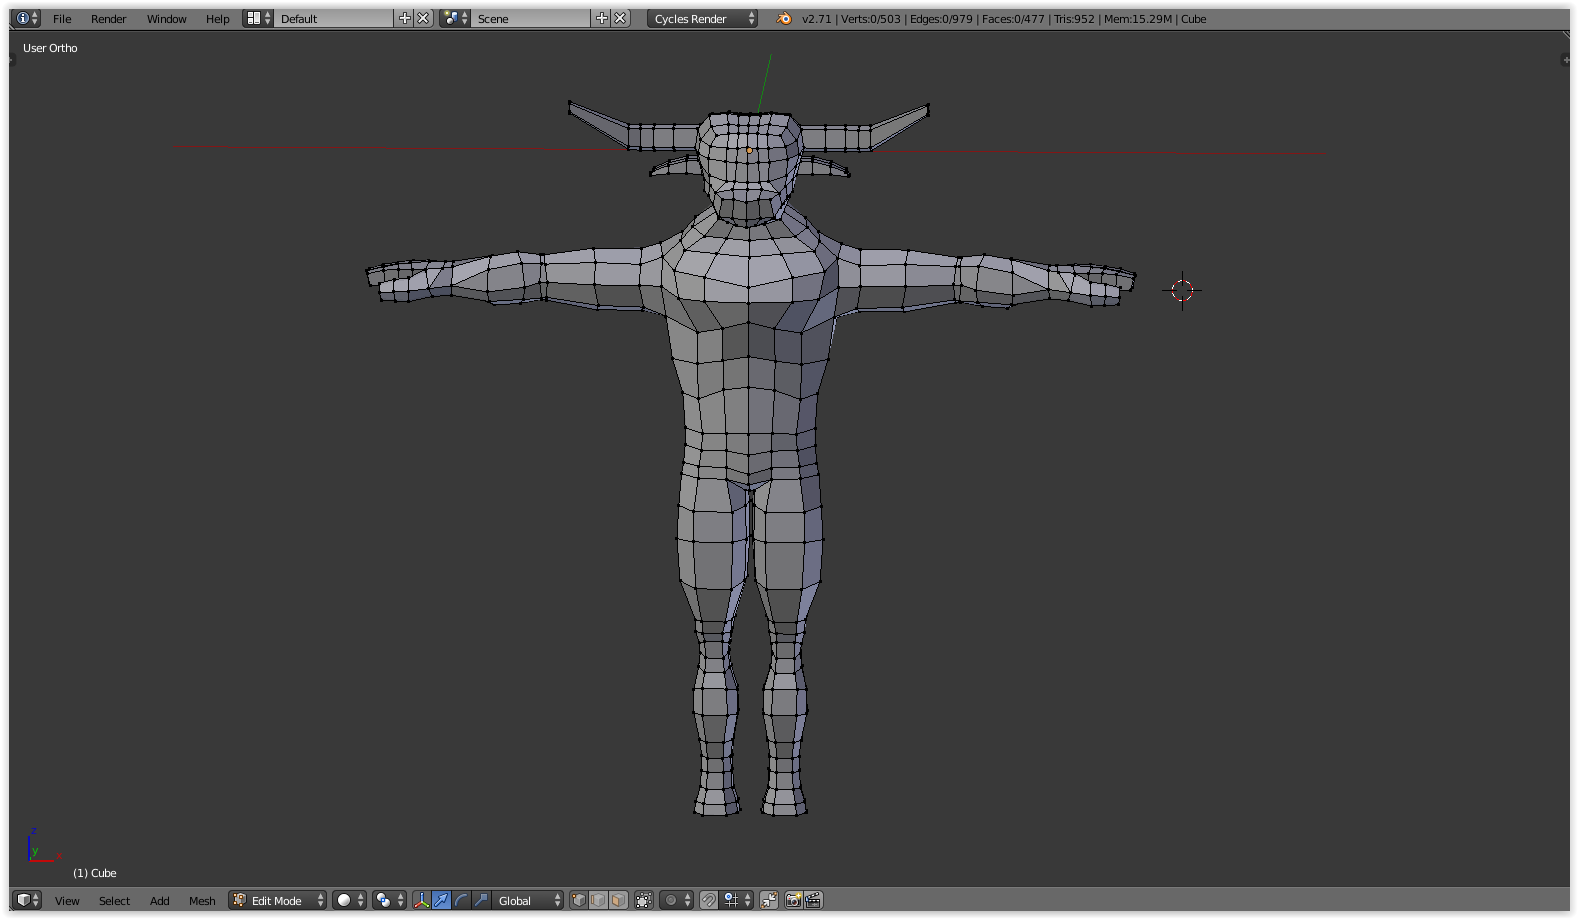Select the rotate manipulator arc icon
This screenshot has height=919, width=1578.
click(x=461, y=900)
